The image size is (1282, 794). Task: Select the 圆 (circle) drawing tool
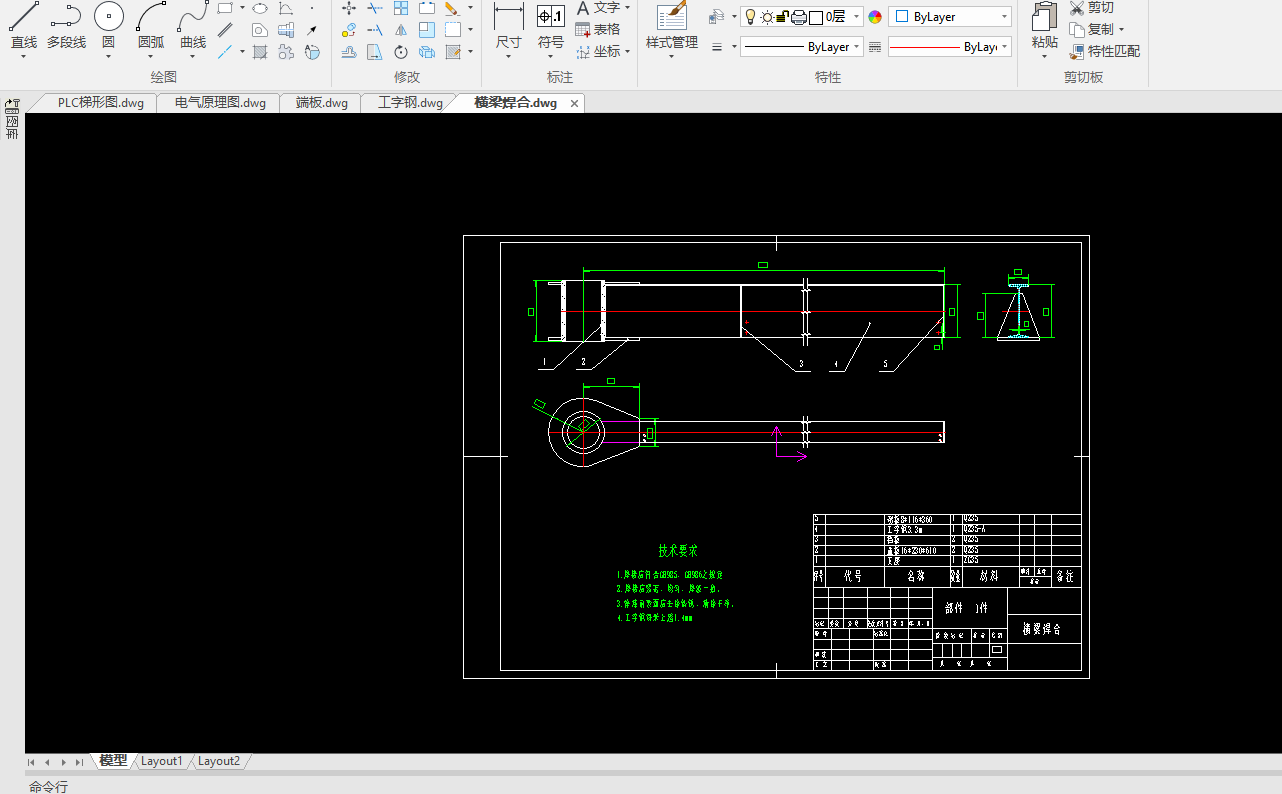pos(109,26)
